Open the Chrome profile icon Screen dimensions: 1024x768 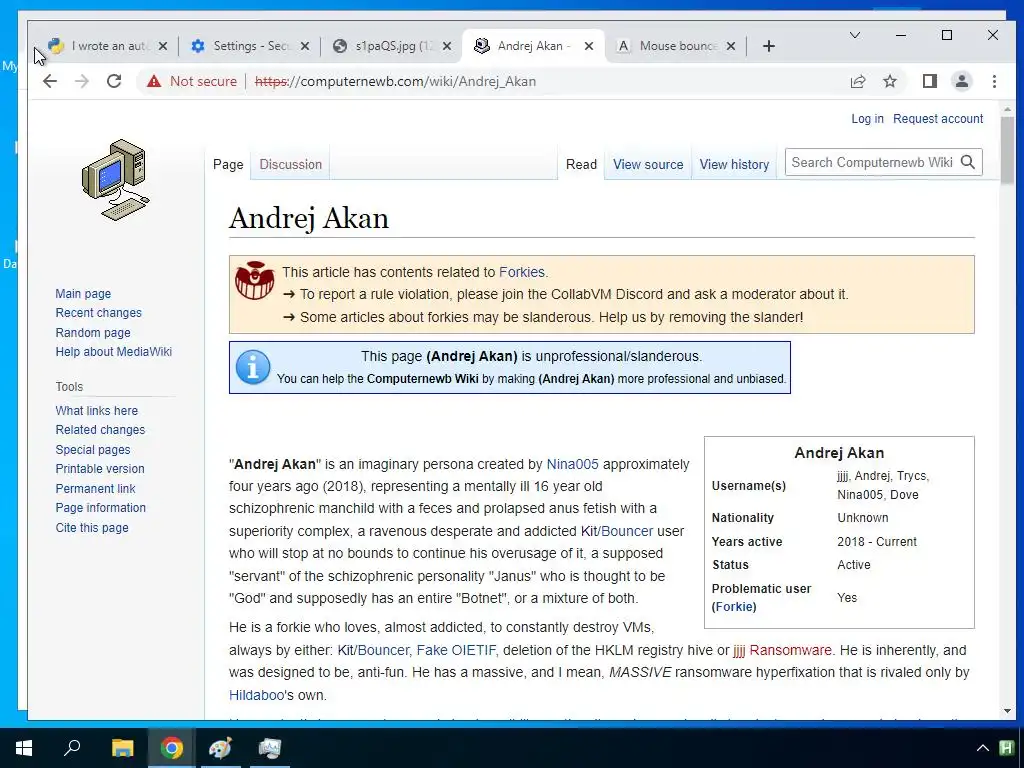pos(961,81)
